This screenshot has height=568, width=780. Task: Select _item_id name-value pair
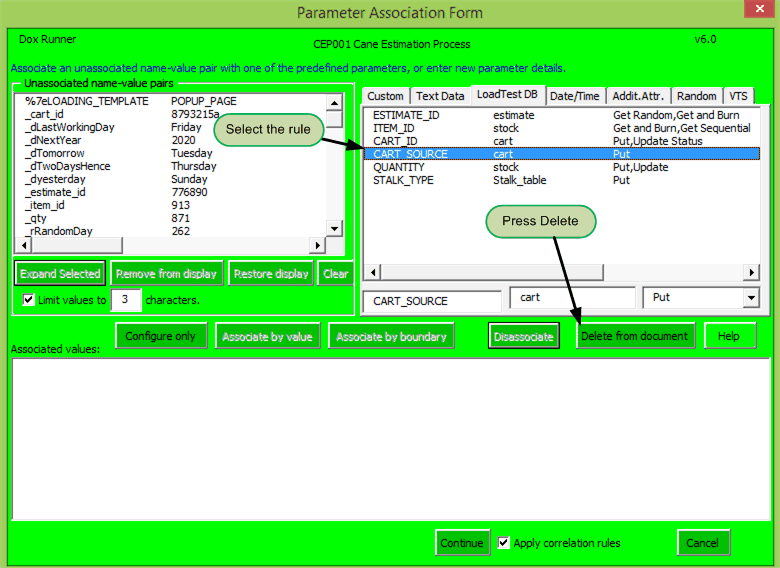(172, 205)
